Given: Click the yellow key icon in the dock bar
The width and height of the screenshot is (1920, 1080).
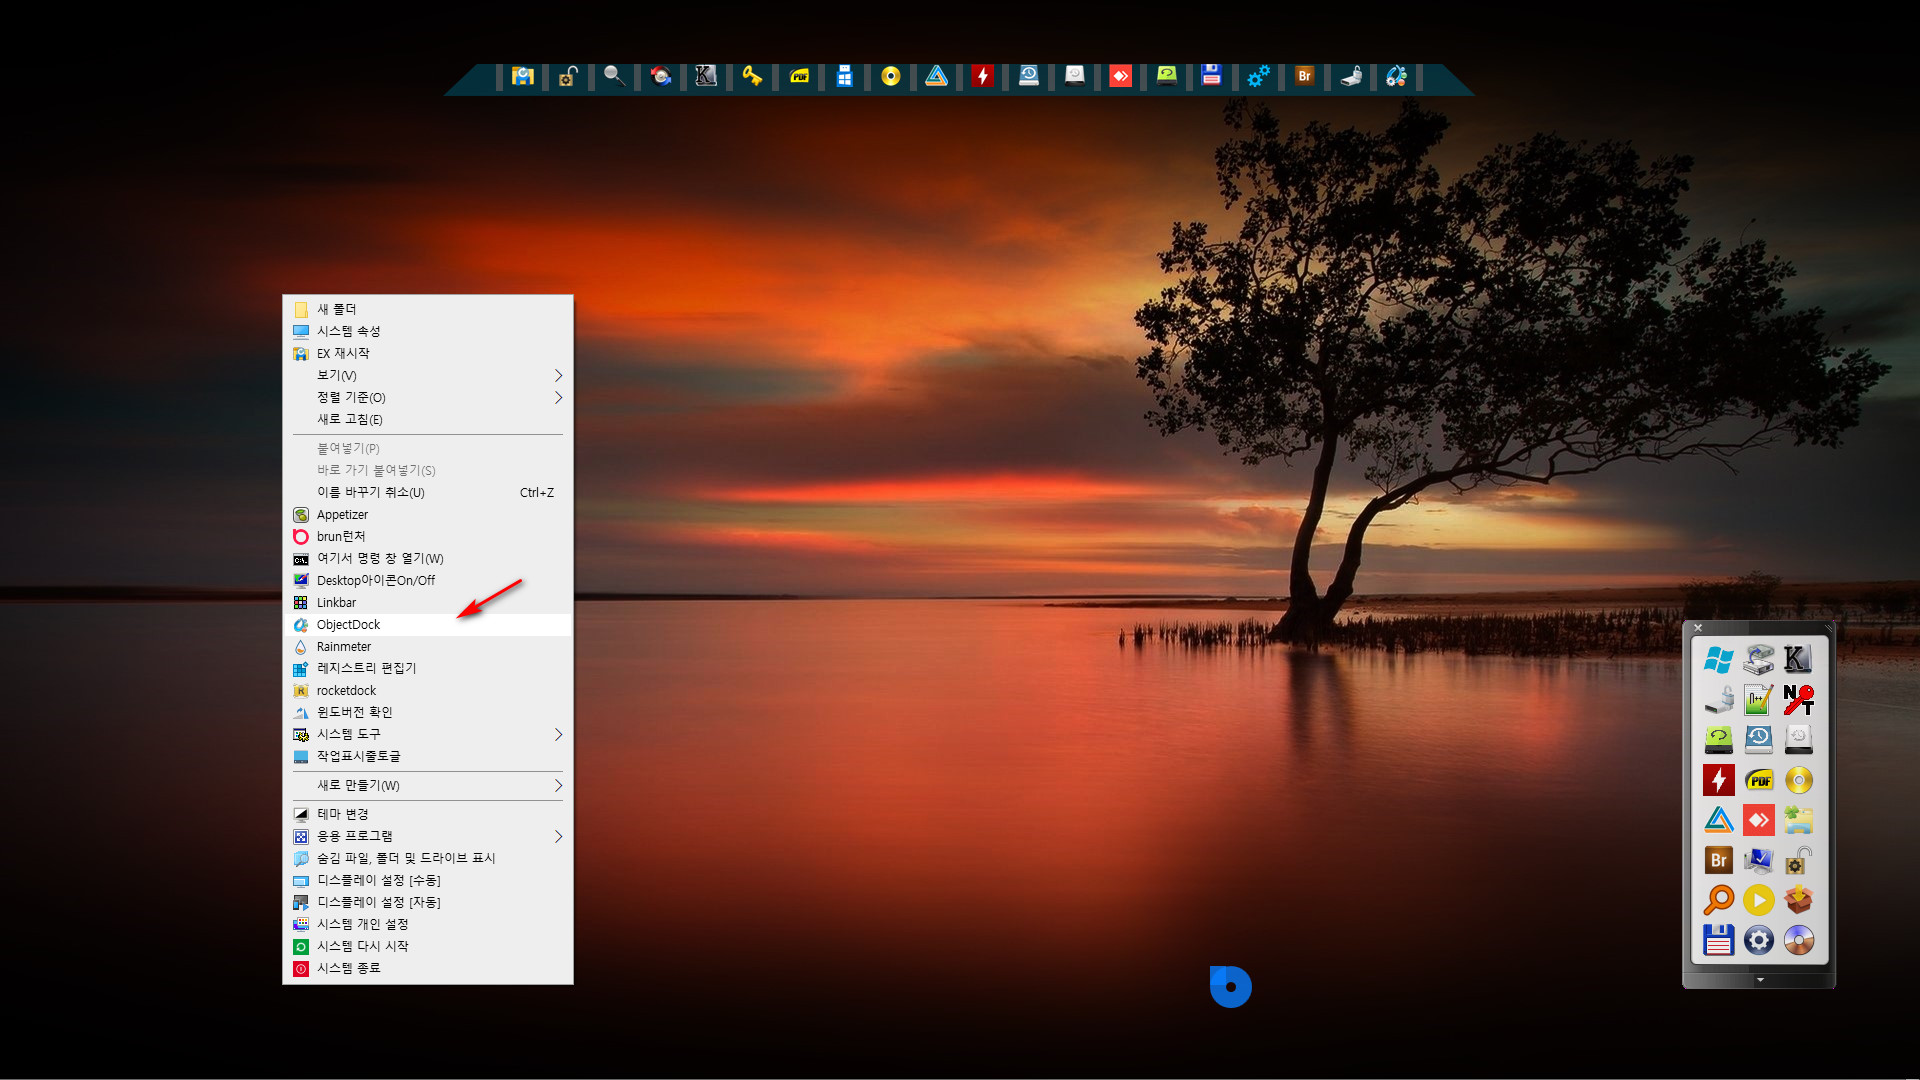Looking at the screenshot, I should [752, 76].
